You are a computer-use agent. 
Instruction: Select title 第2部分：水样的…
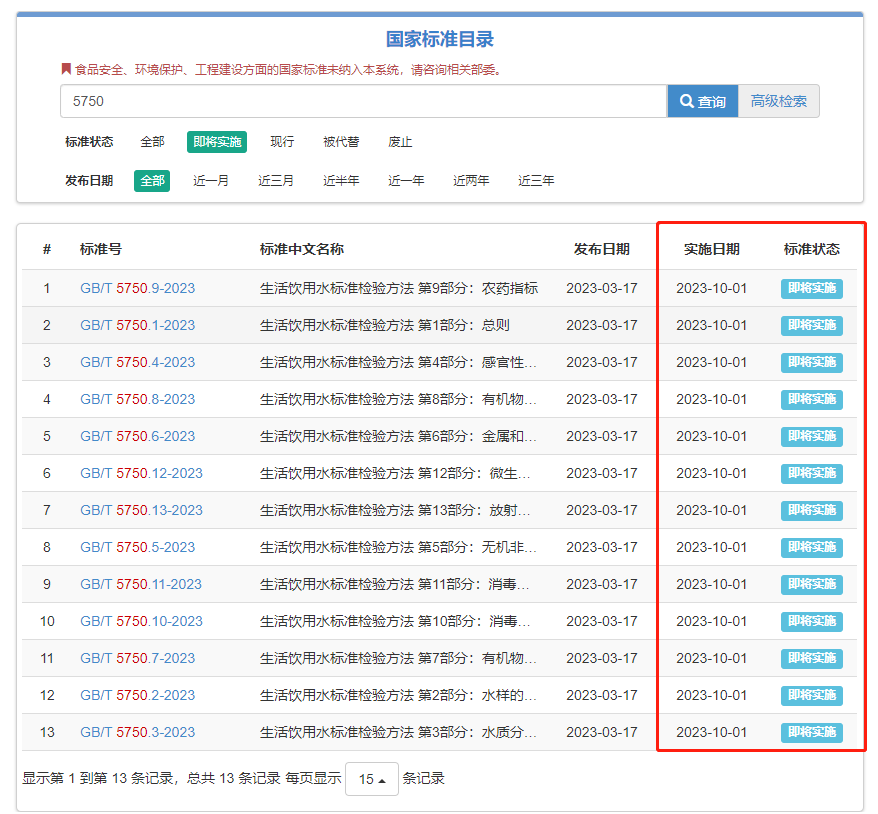pyautogui.click(x=478, y=695)
